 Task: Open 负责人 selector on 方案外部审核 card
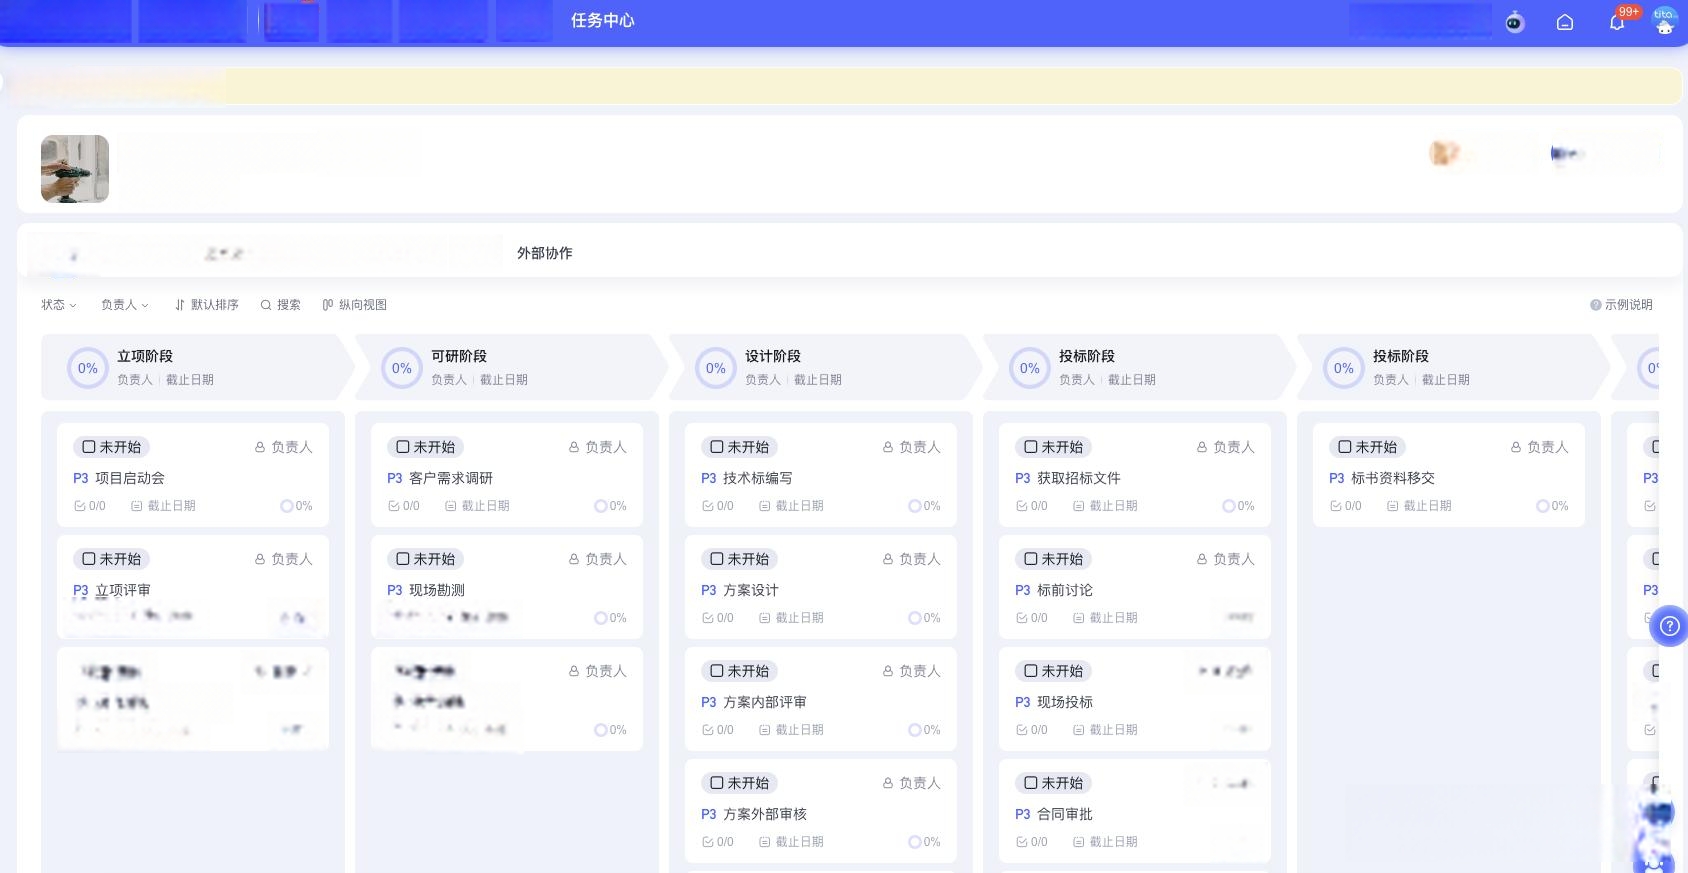912,783
